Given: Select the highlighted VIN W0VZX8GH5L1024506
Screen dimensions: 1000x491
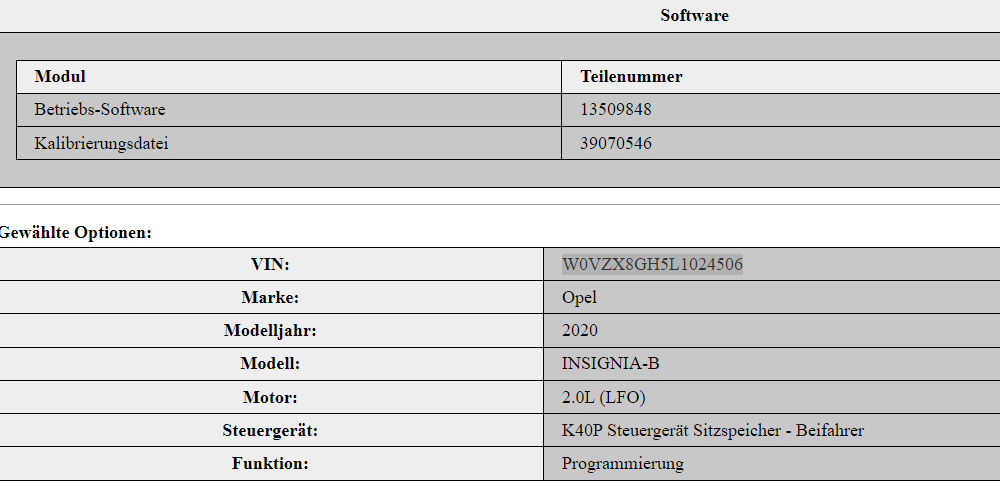Looking at the screenshot, I should 652,264.
